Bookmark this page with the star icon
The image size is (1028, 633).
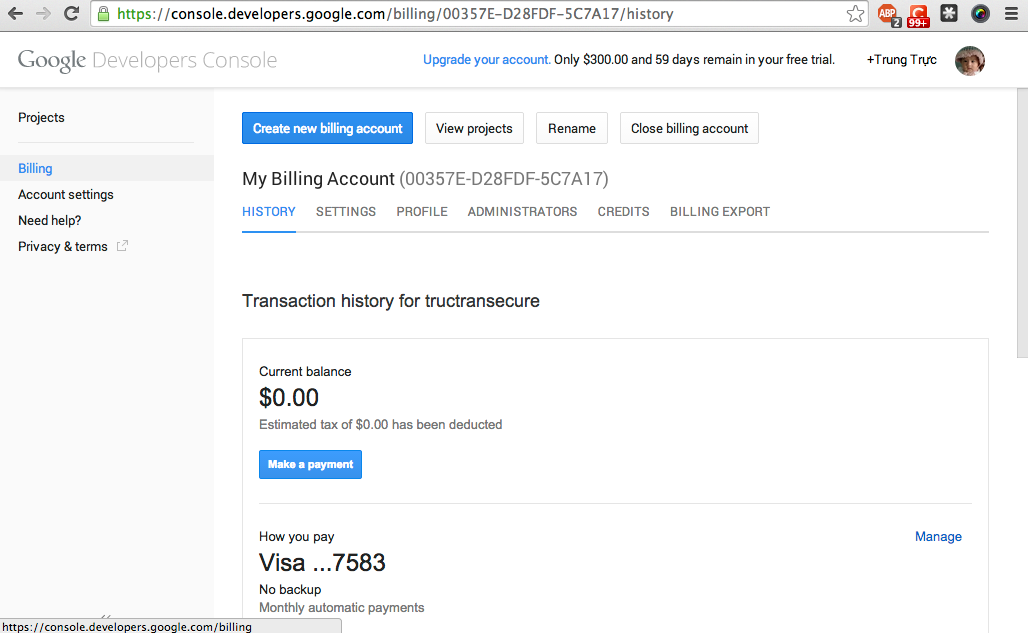pos(855,14)
